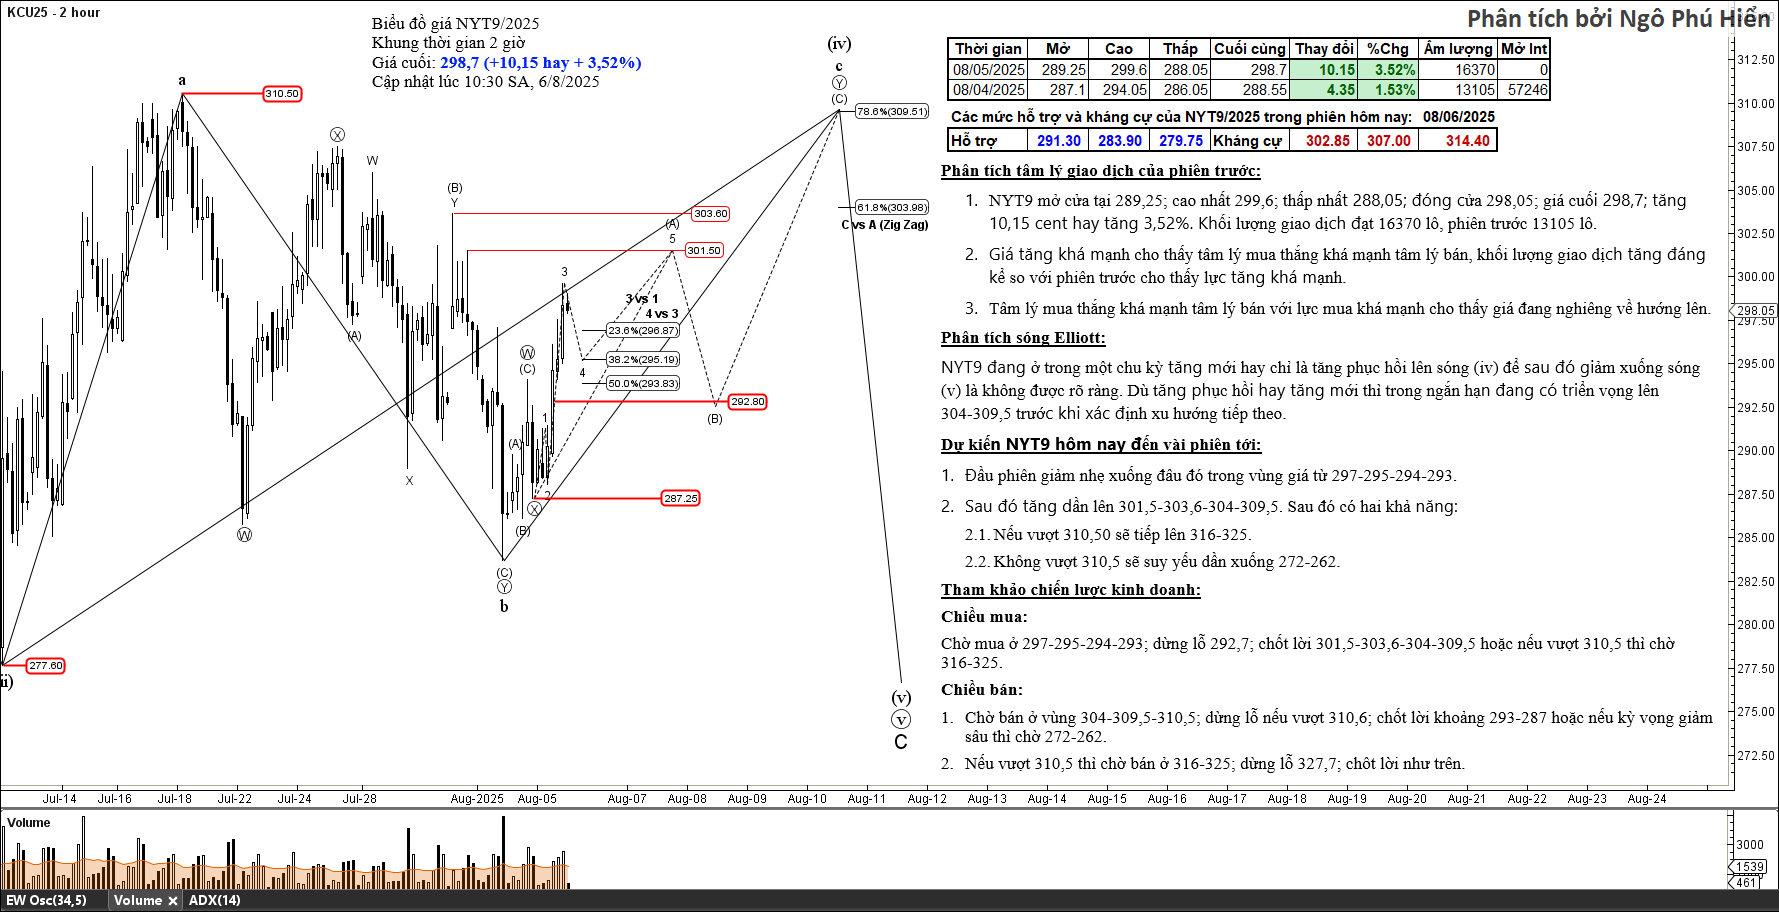Viewport: 1779px width, 912px height.
Task: Select the 287.25 red price tag
Action: (680, 498)
